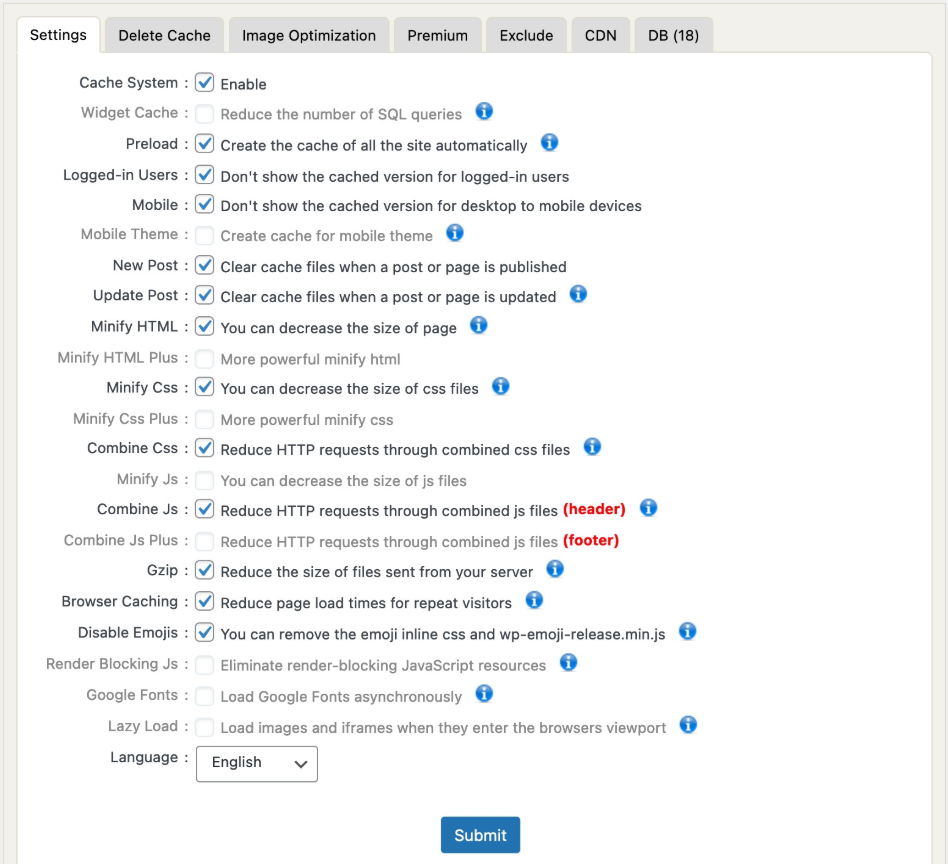Click the Lazy Load info icon

pos(688,725)
